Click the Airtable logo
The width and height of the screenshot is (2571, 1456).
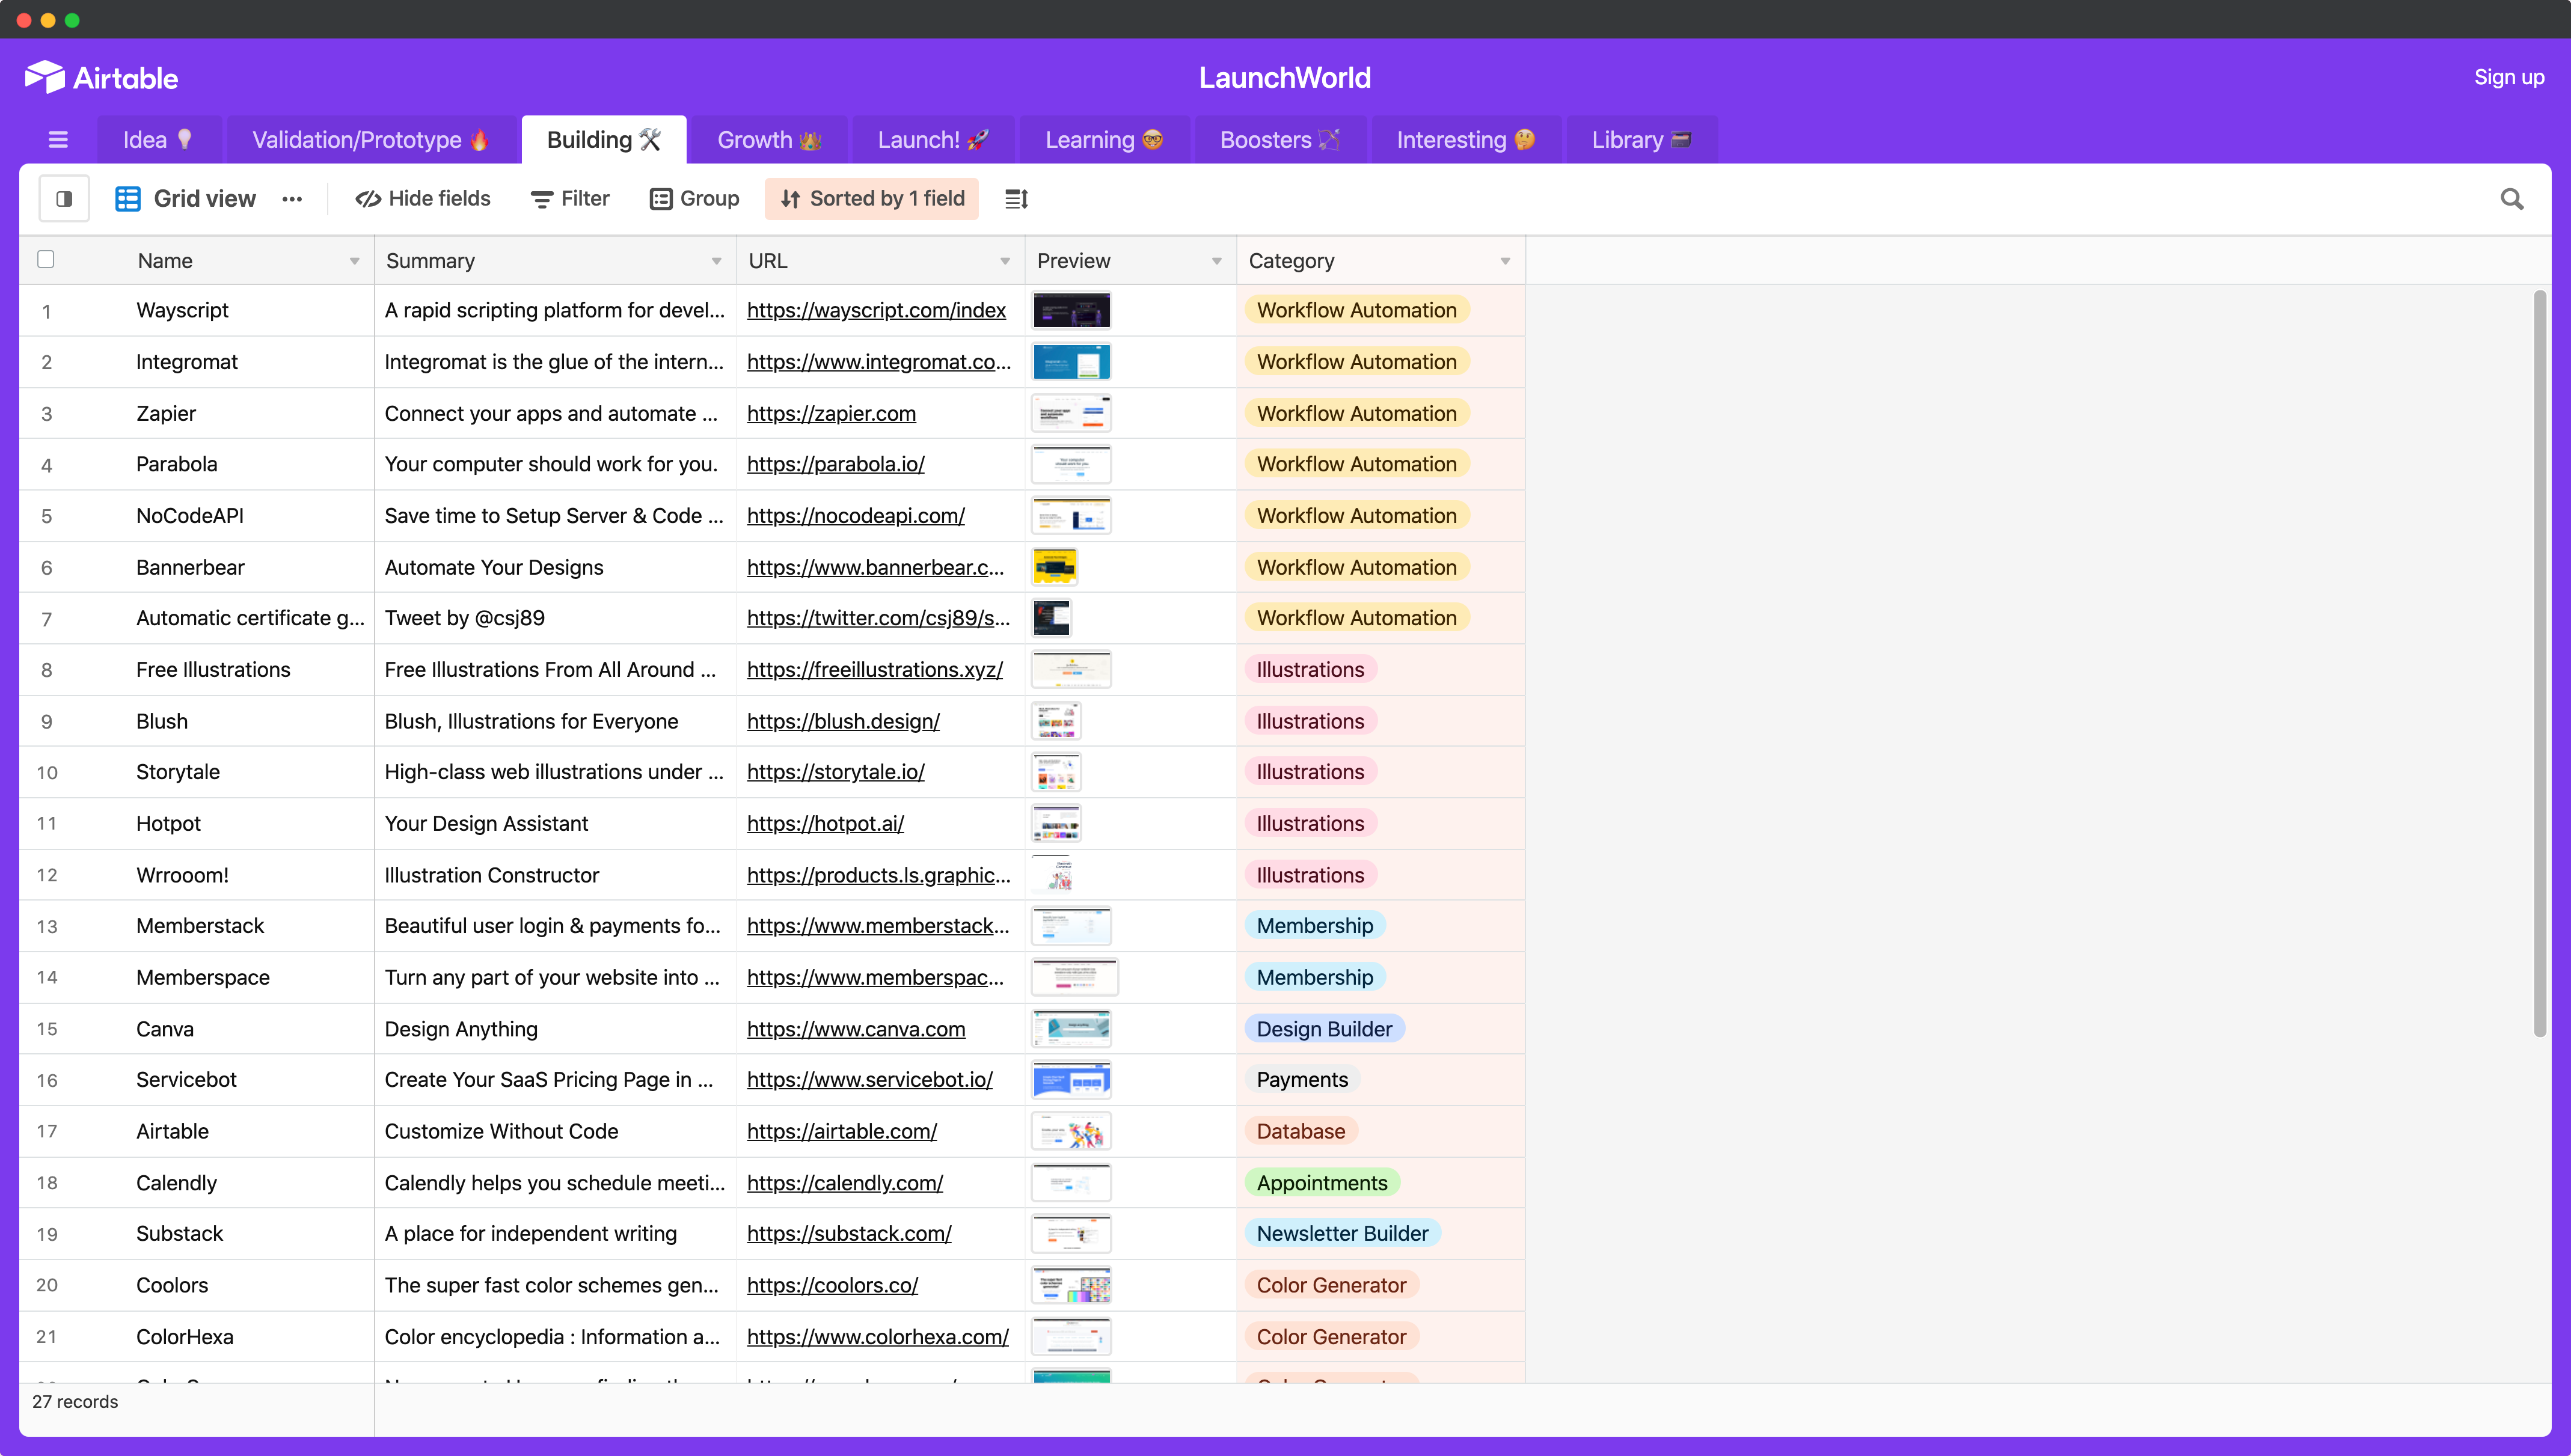click(x=102, y=77)
